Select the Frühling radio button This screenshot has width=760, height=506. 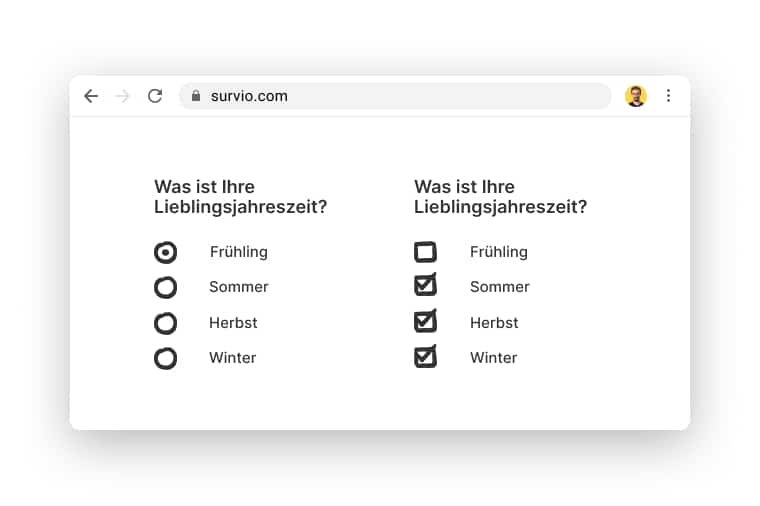166,253
